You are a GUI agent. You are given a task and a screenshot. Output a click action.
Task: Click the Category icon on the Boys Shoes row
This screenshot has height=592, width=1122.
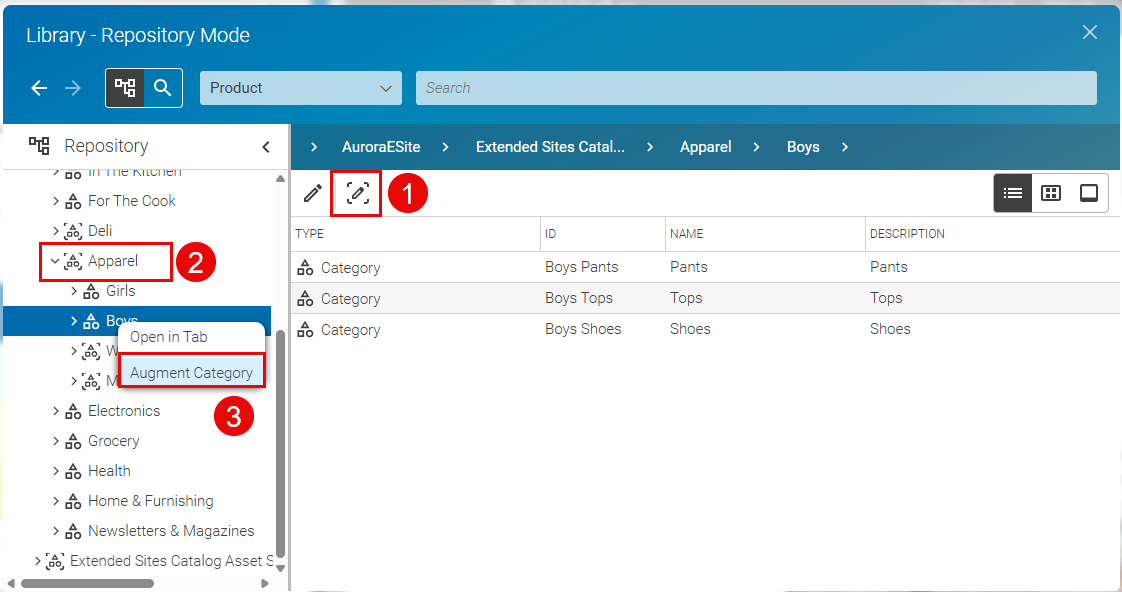pos(303,328)
